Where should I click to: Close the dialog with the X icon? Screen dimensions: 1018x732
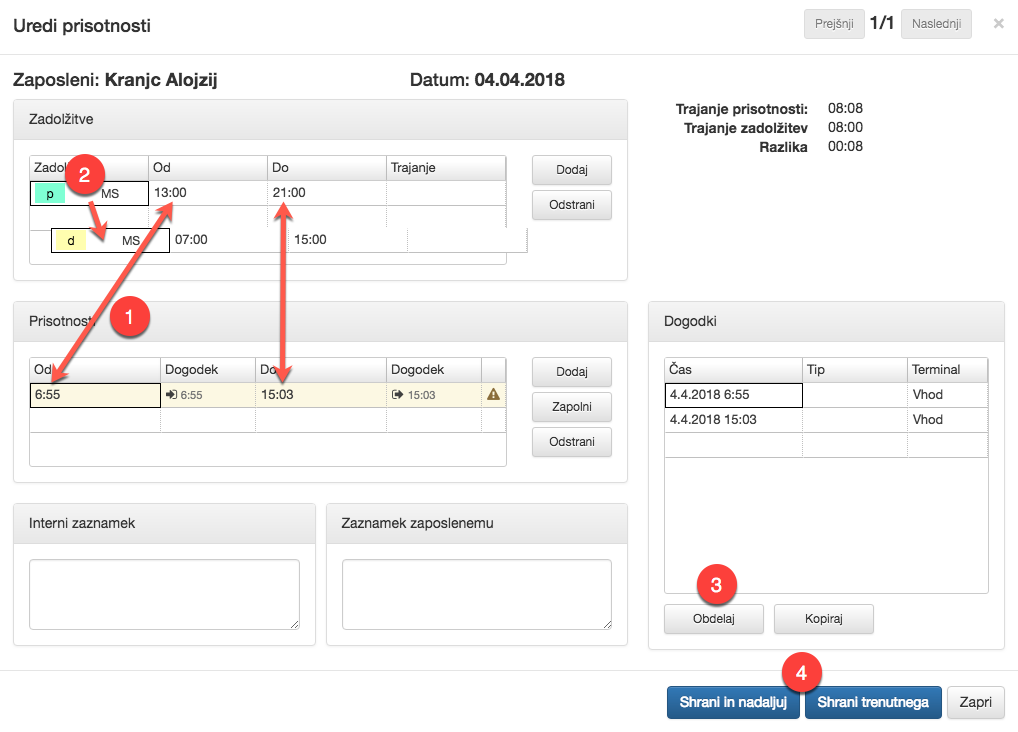tap(998, 24)
